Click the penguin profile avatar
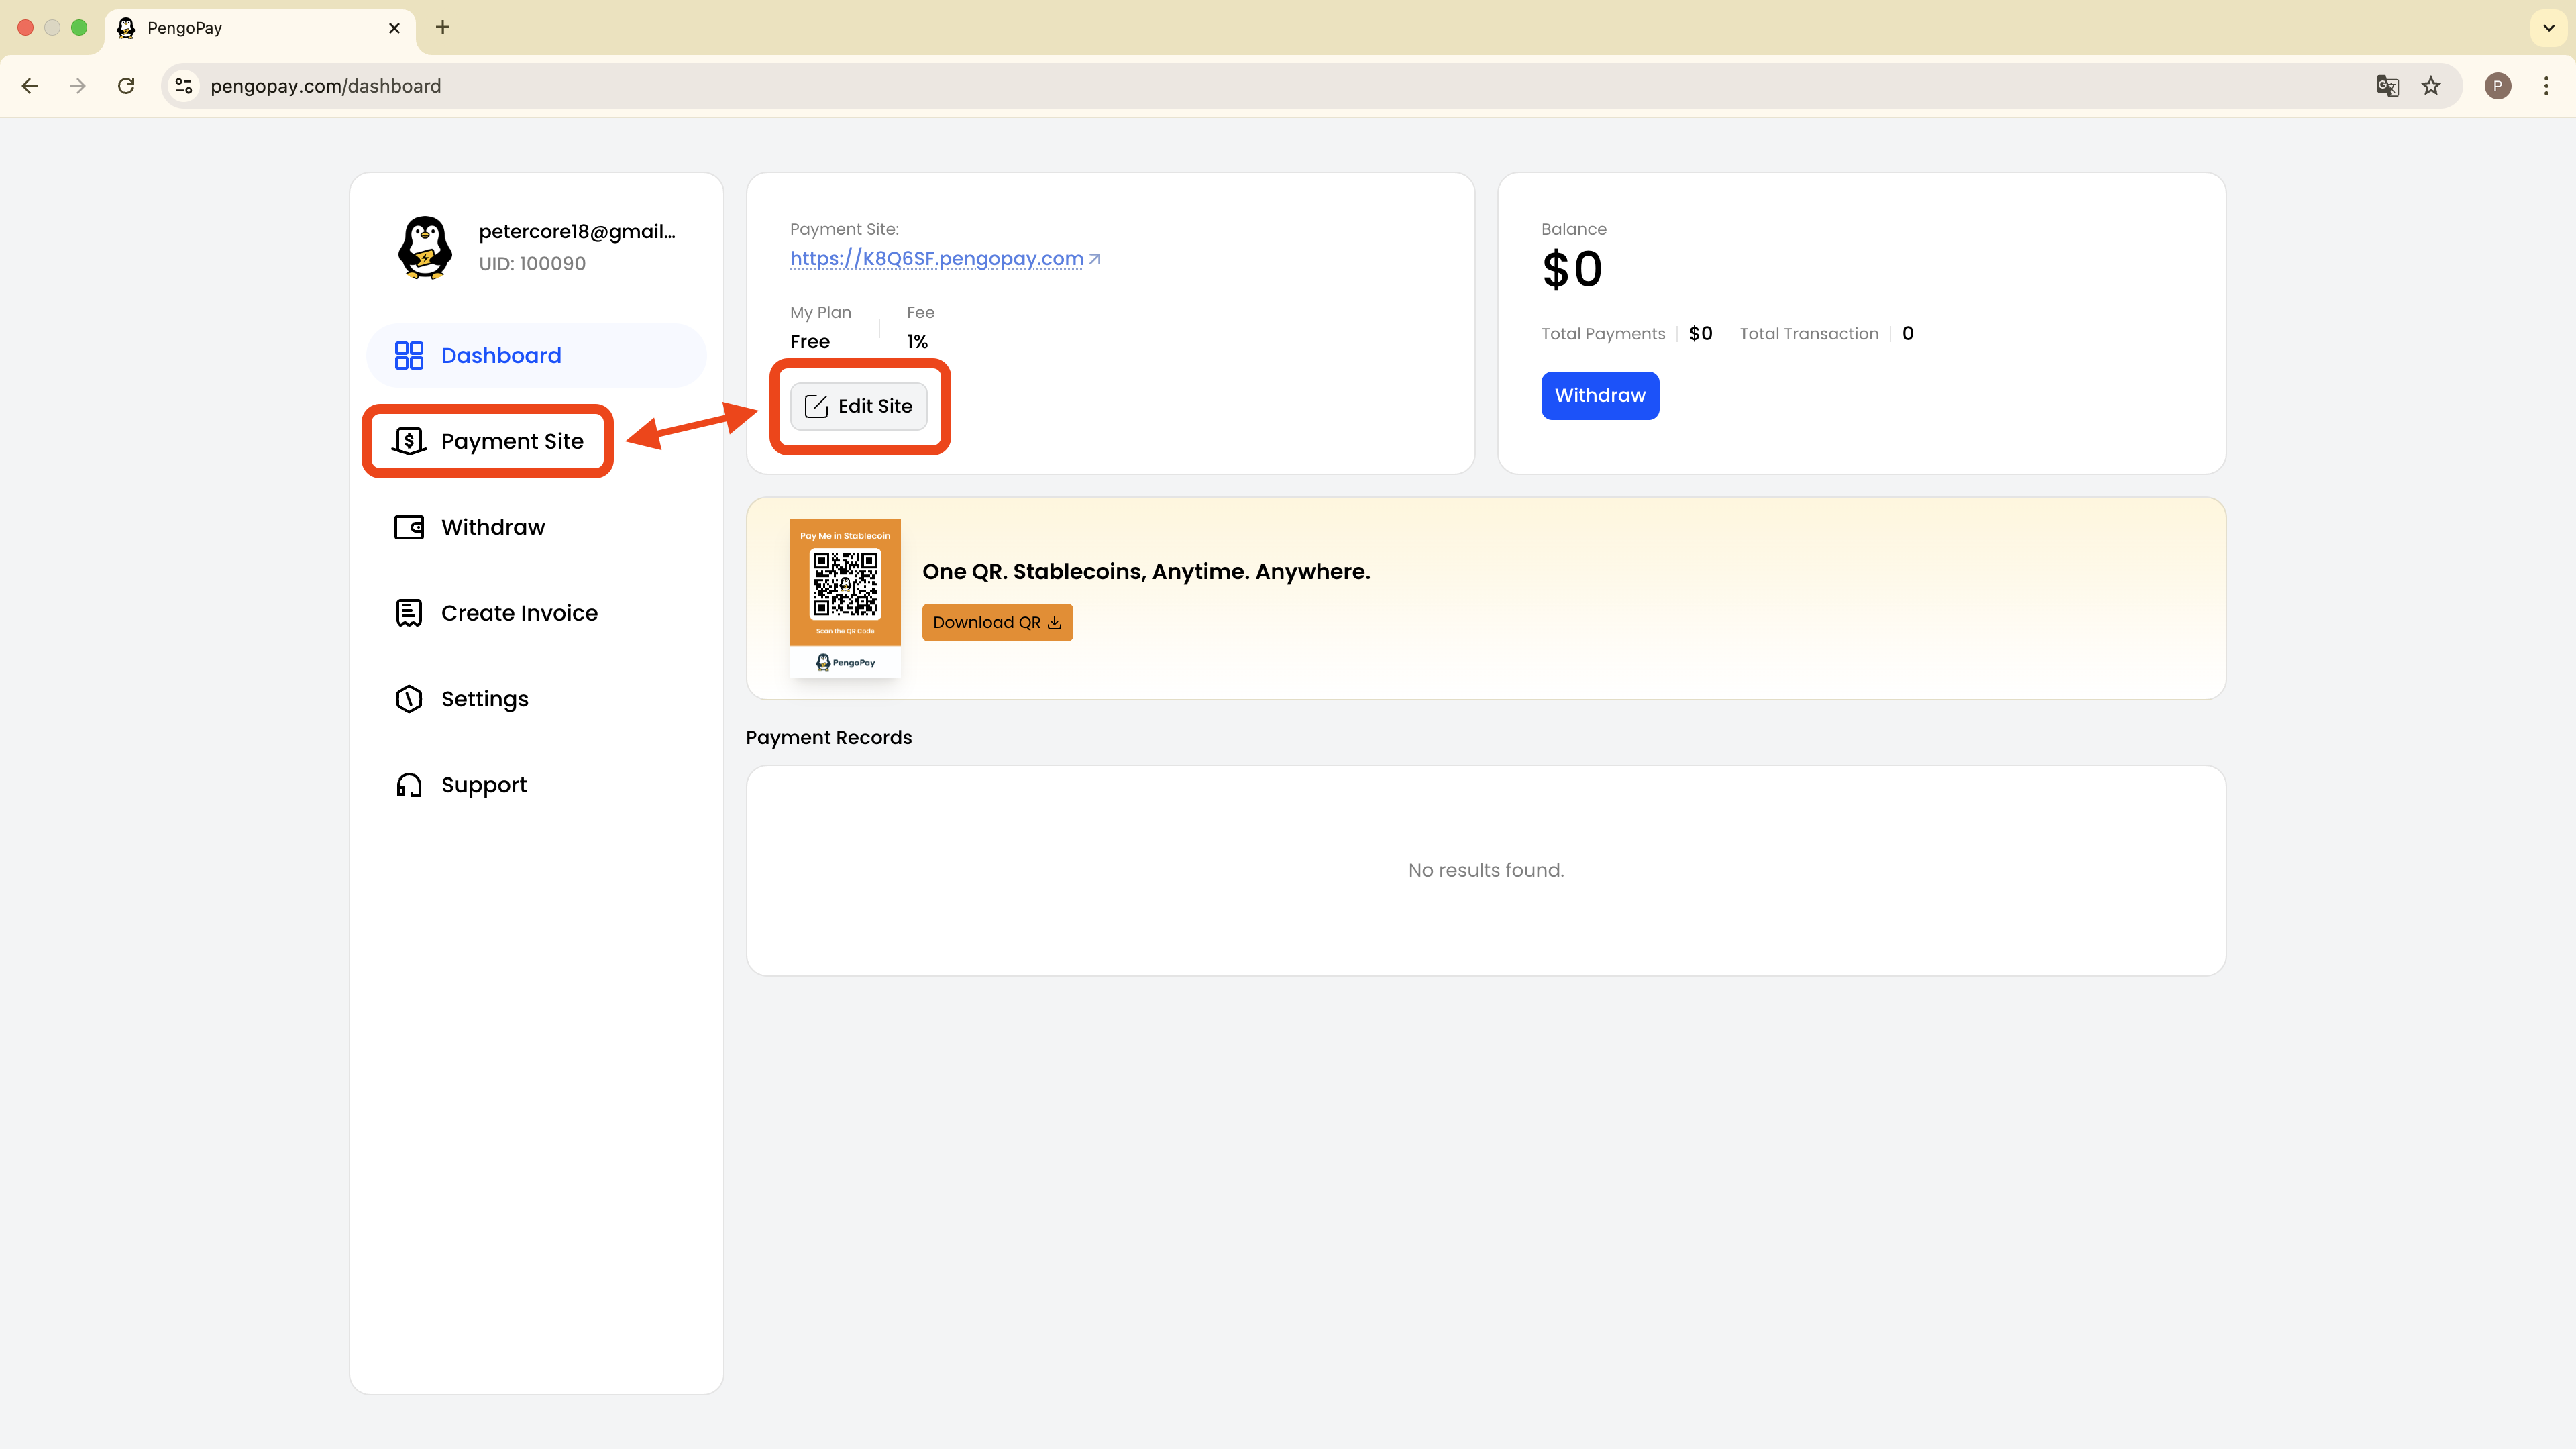The image size is (2576, 1449). [425, 247]
